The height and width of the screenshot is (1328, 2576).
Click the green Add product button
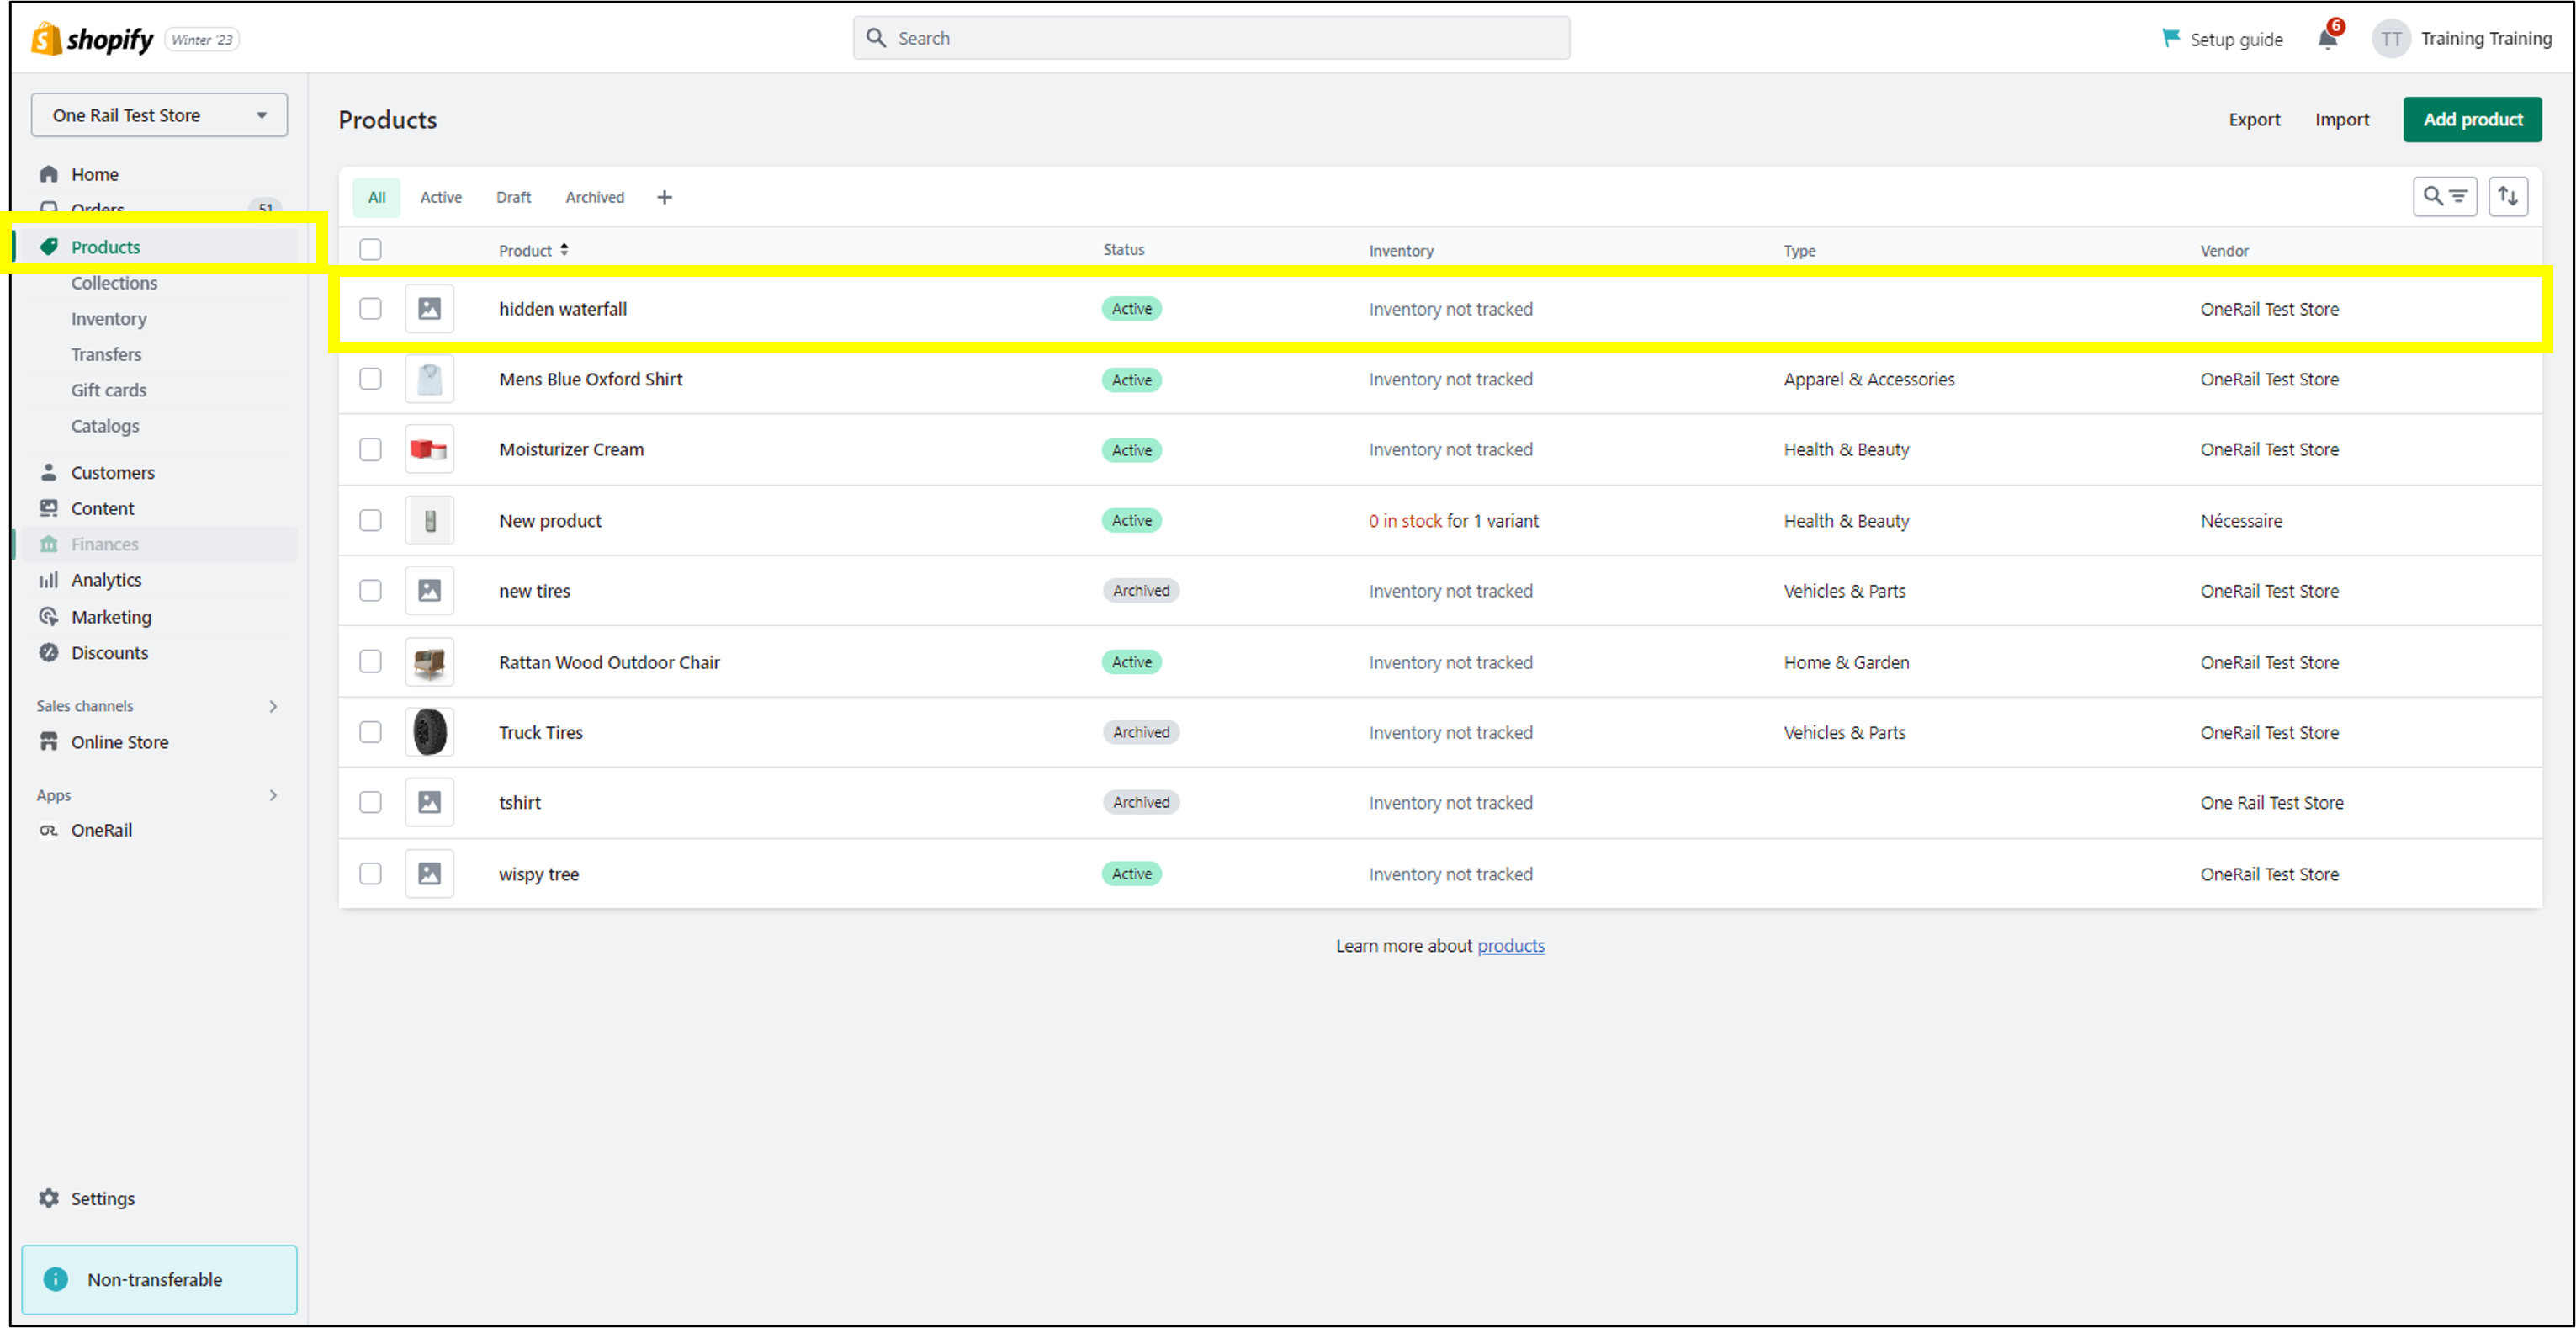tap(2471, 119)
